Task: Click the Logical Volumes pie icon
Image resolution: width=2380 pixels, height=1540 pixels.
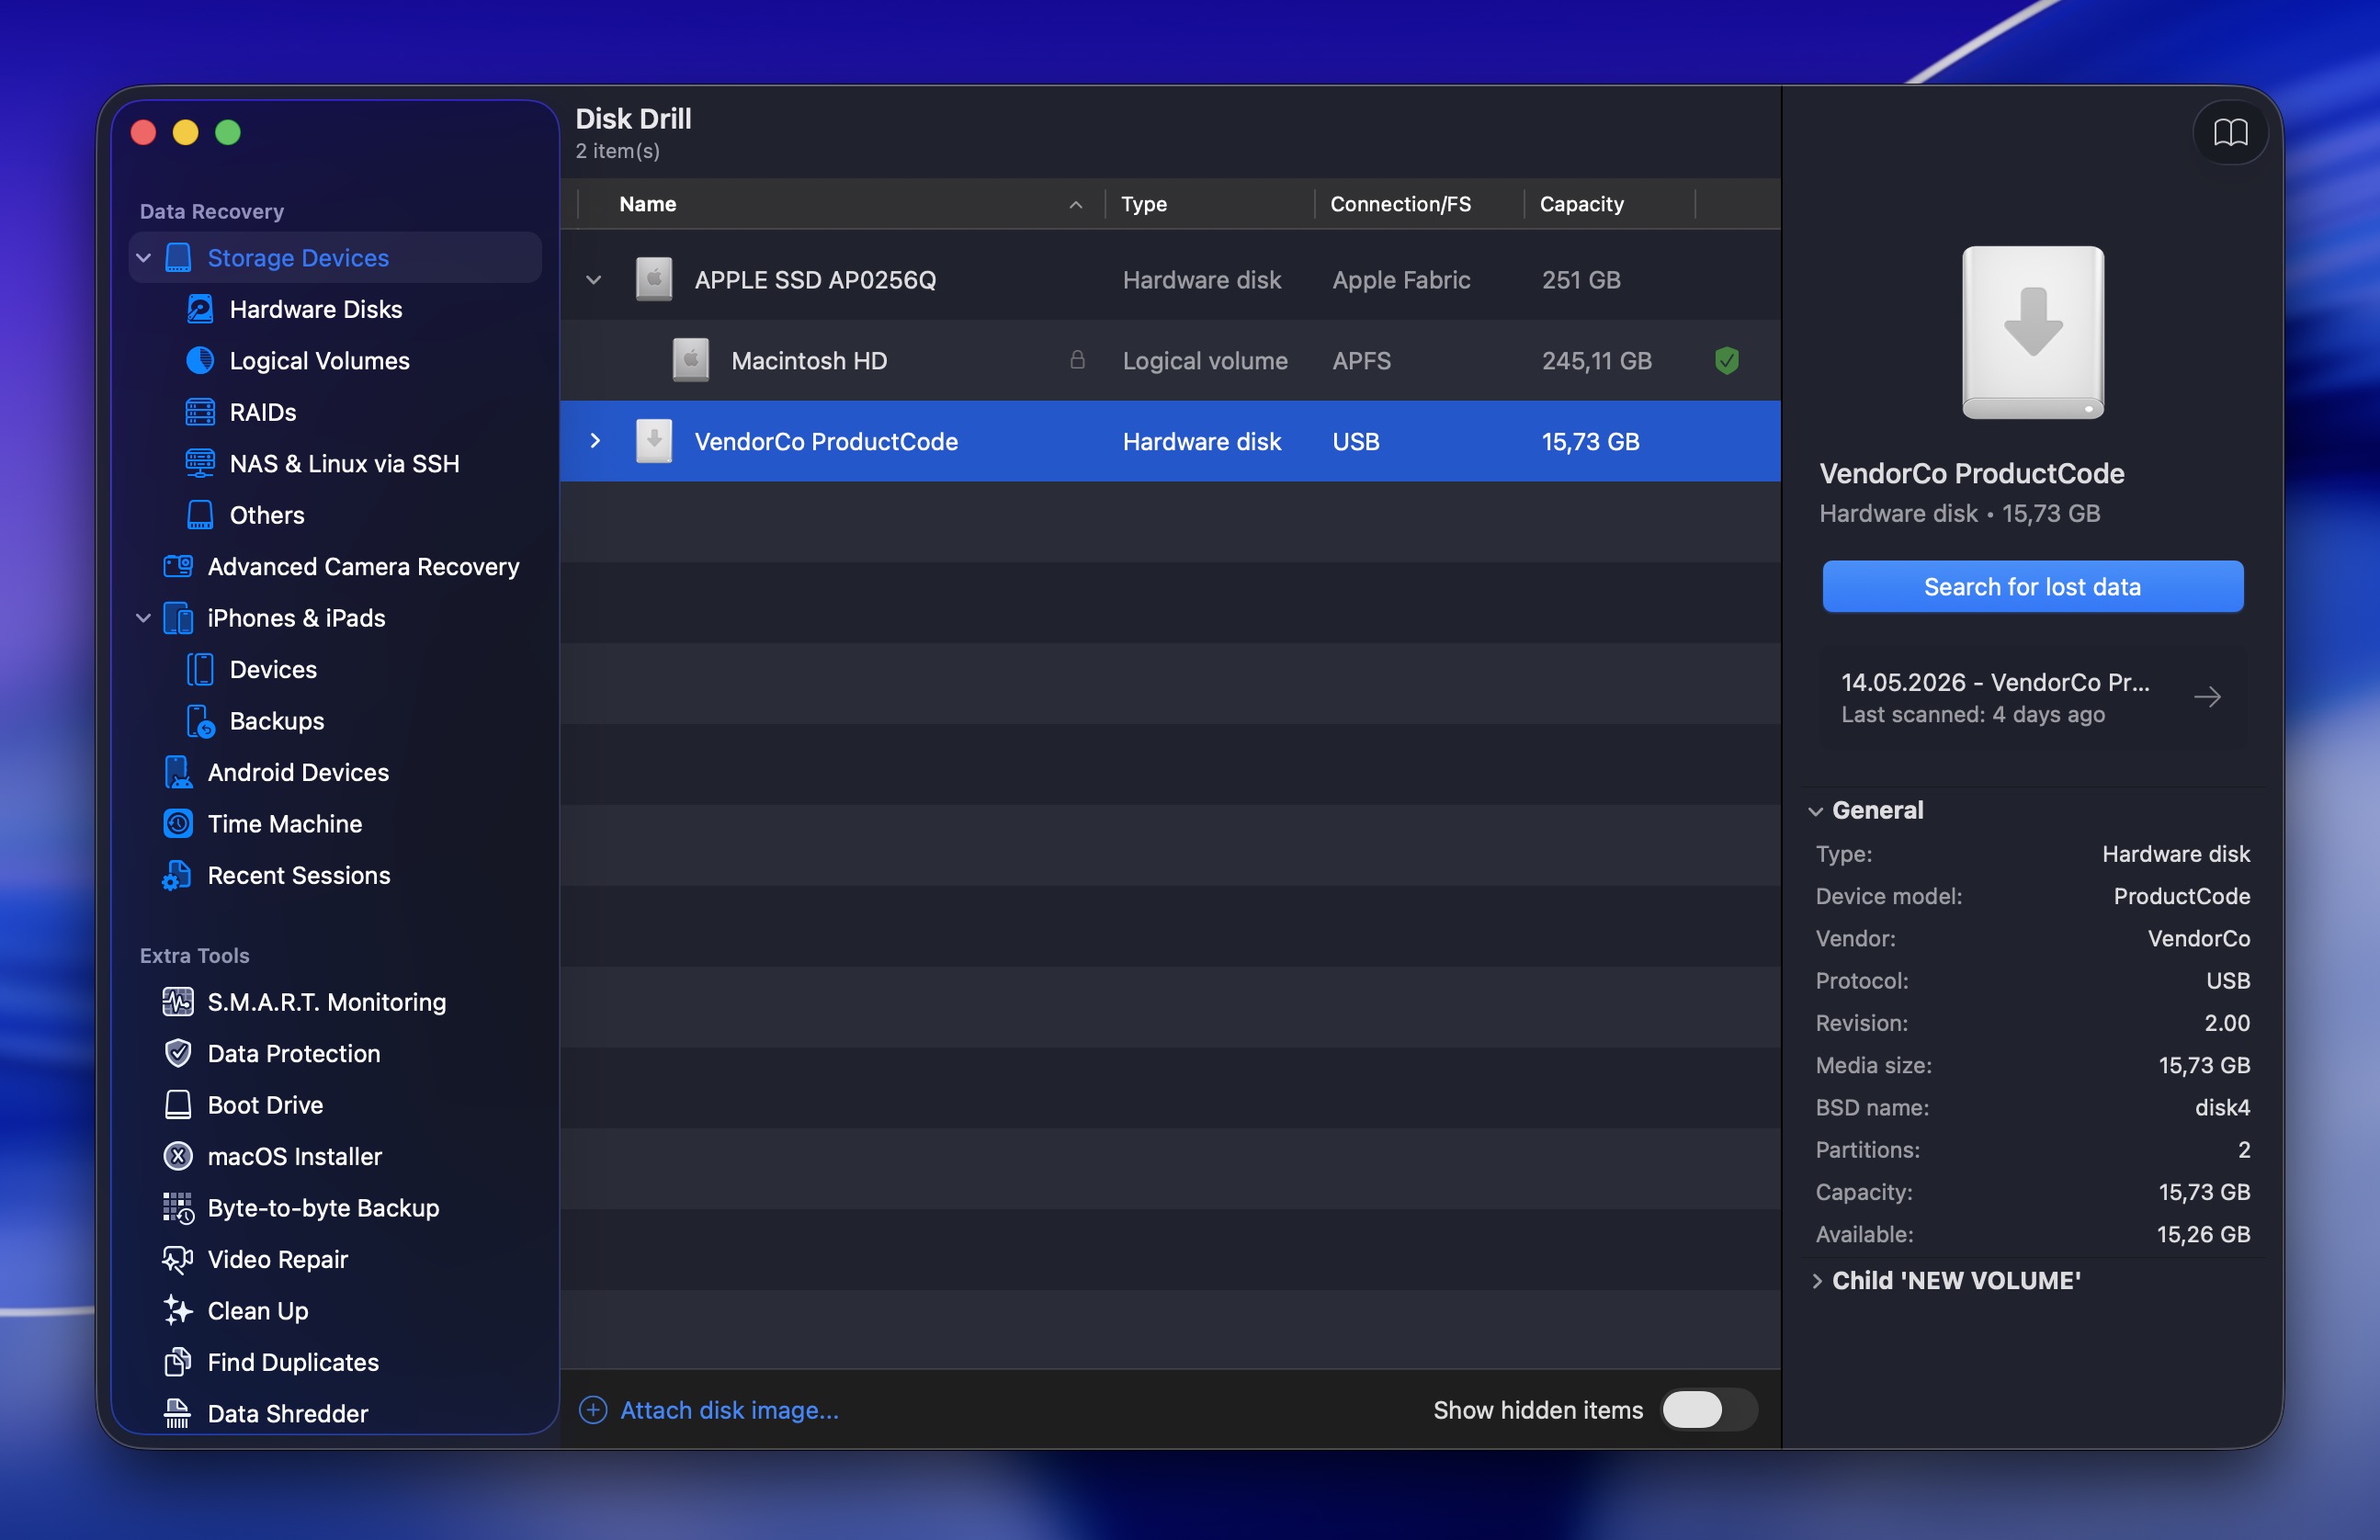Action: tap(200, 360)
